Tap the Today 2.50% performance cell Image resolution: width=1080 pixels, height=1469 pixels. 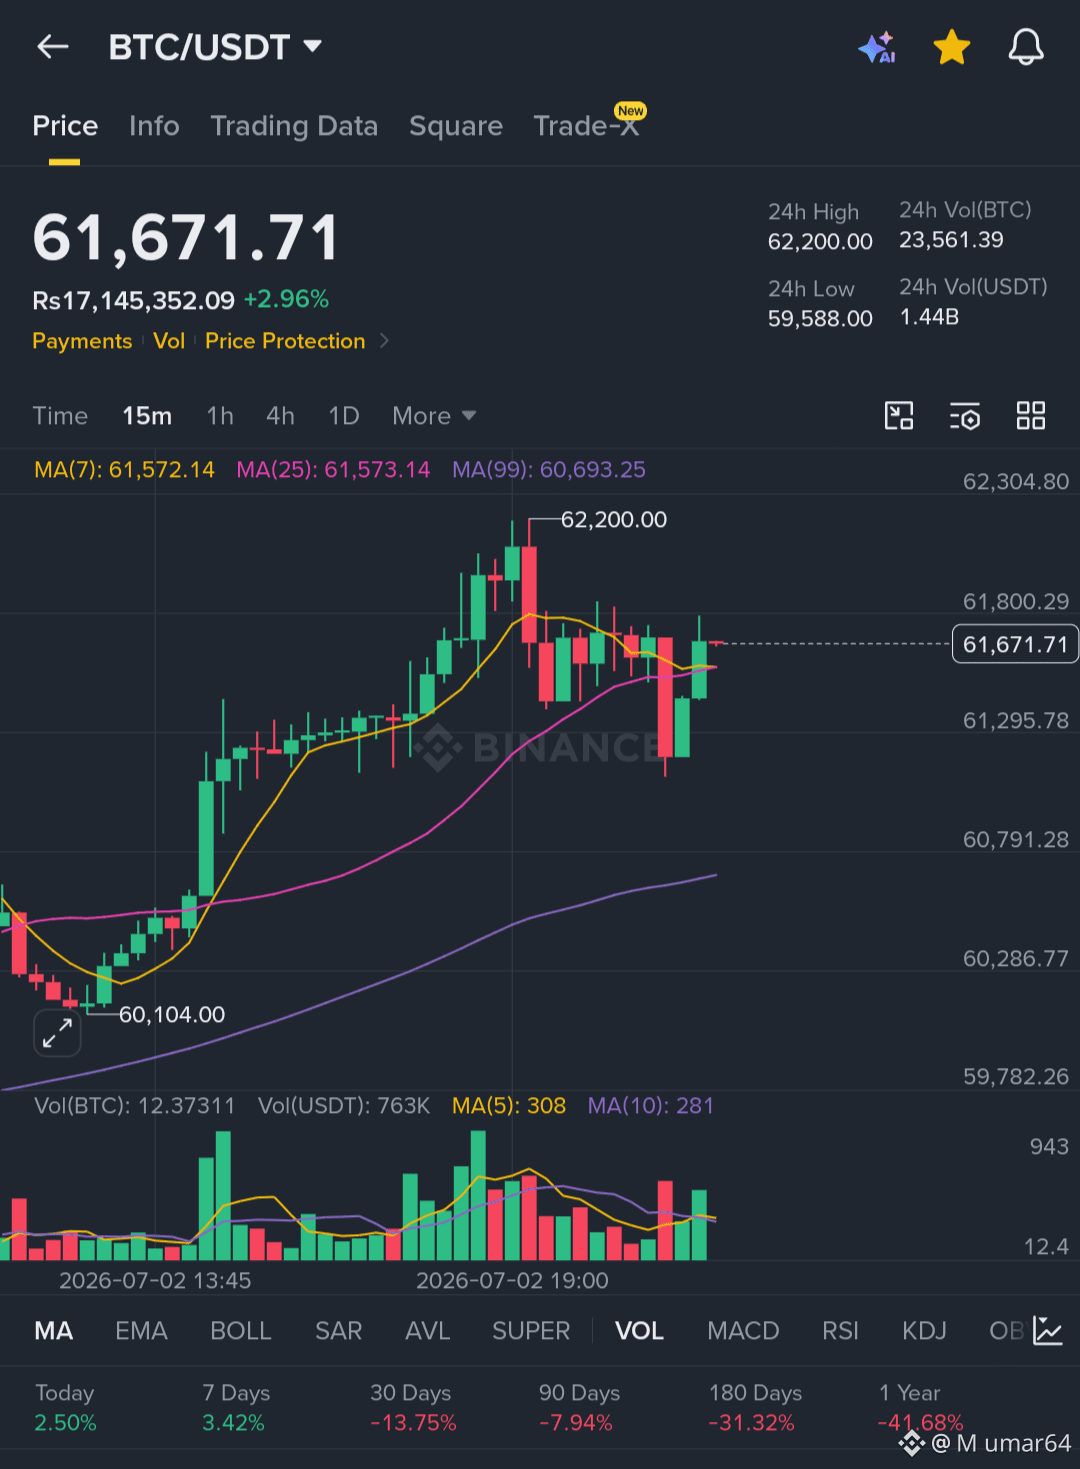click(x=65, y=1407)
